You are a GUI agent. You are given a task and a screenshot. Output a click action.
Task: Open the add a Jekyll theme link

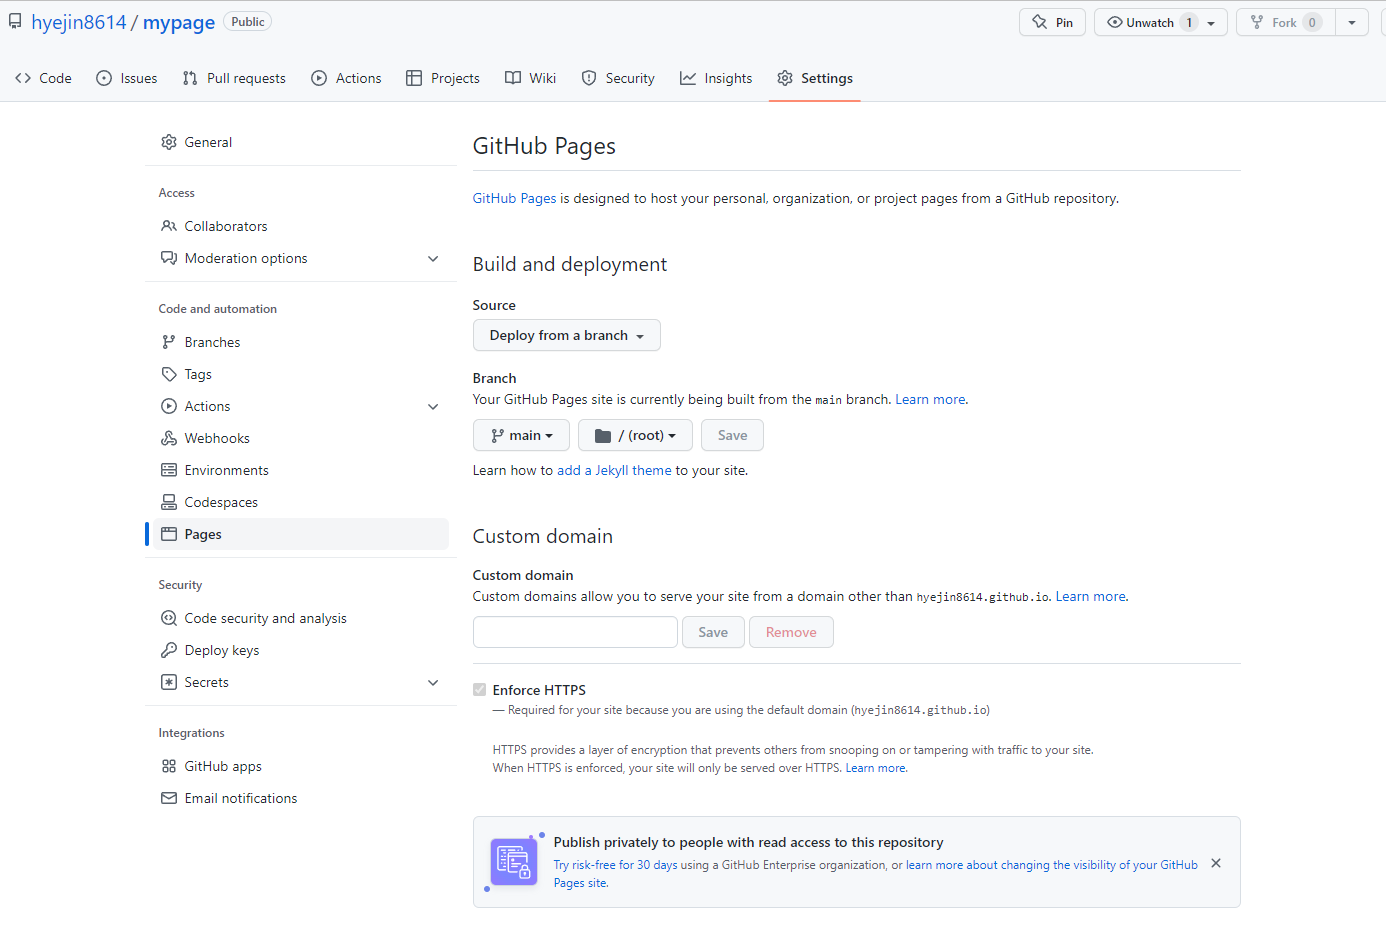pos(614,470)
